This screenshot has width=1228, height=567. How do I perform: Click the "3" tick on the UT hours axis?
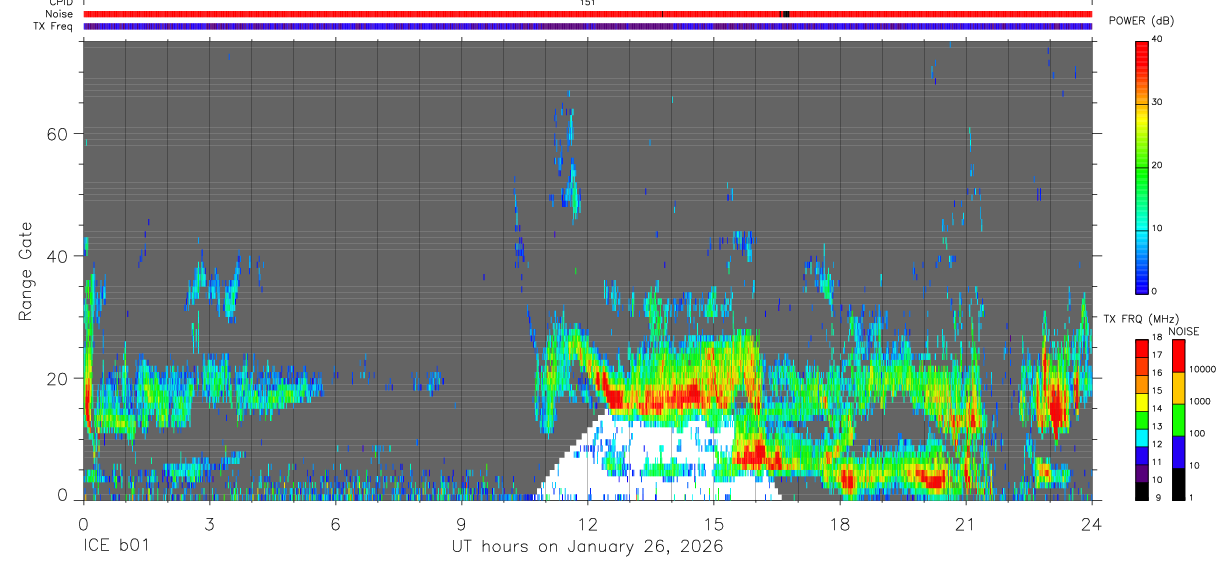209,525
